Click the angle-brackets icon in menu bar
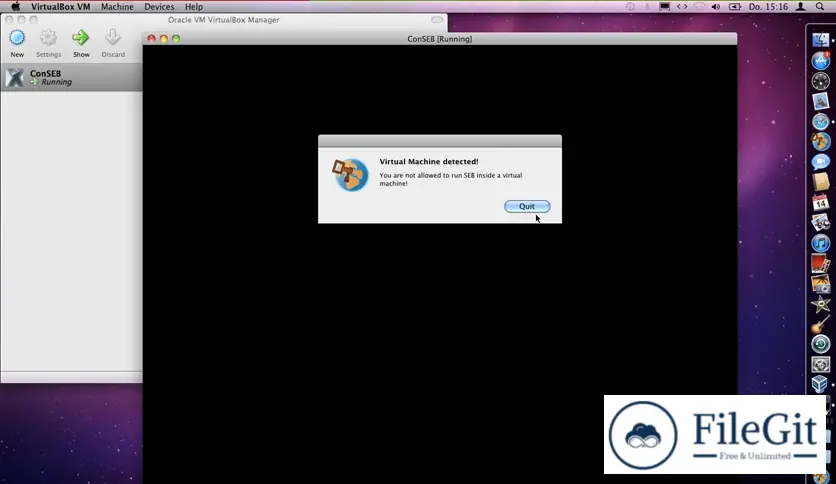836x484 pixels. pyautogui.click(x=682, y=6)
